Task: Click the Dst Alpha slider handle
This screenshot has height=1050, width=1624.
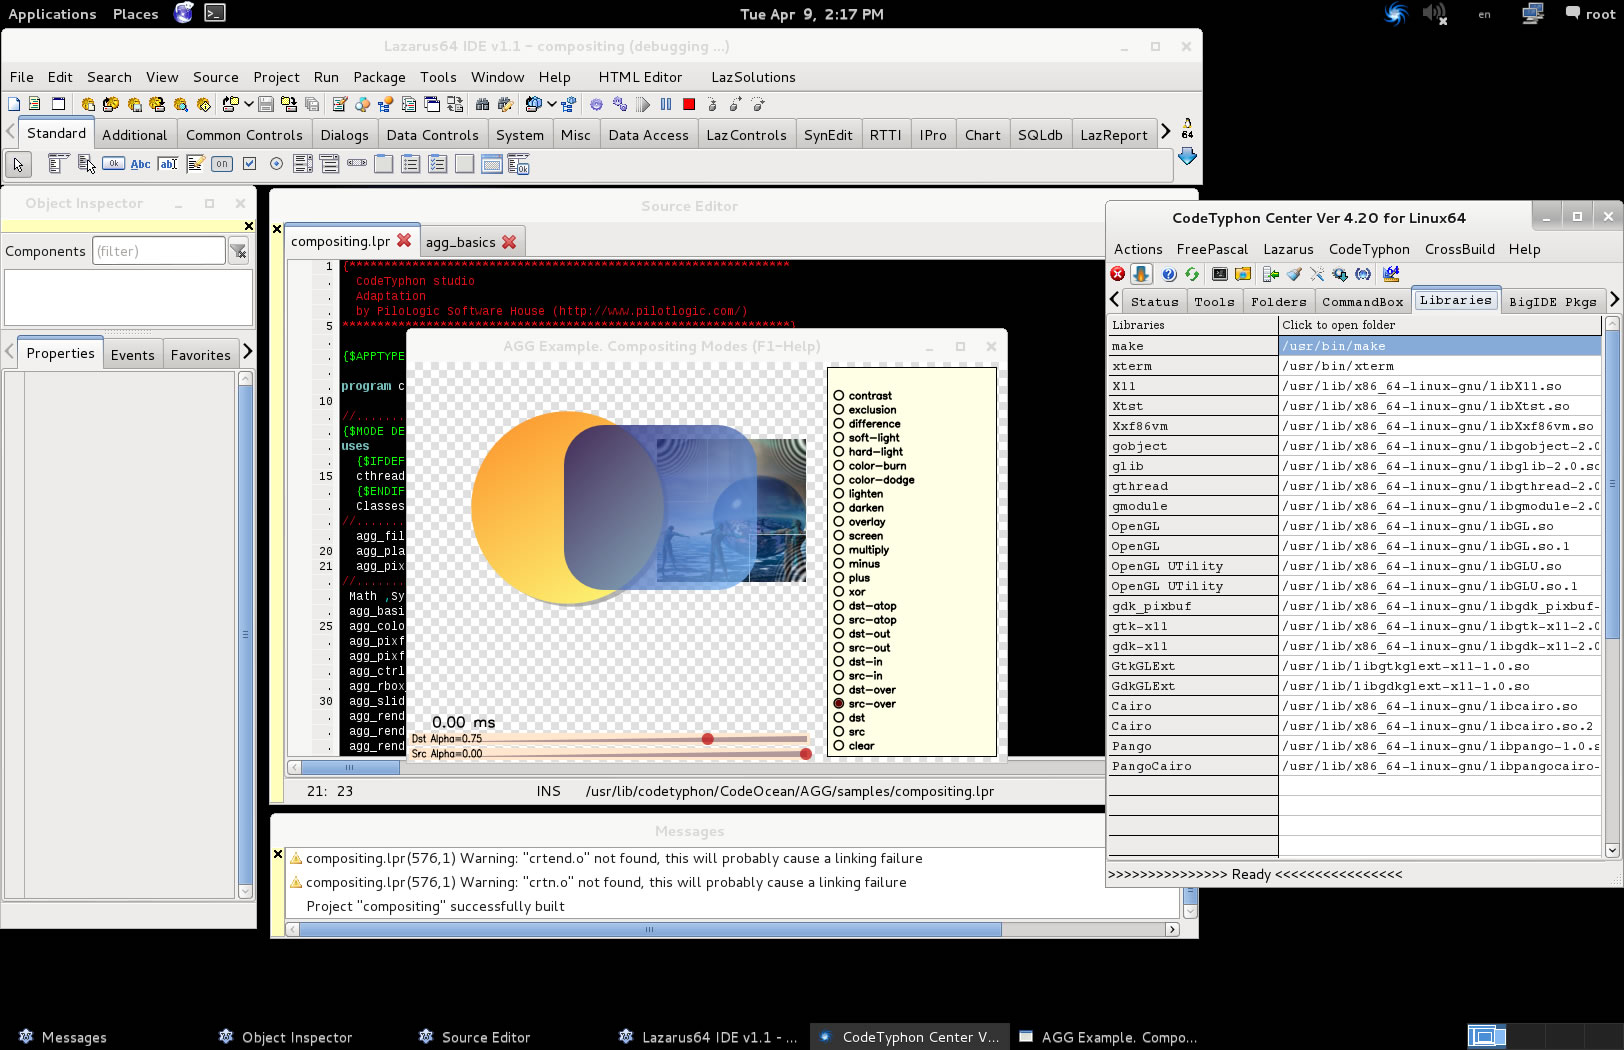Action: point(707,739)
